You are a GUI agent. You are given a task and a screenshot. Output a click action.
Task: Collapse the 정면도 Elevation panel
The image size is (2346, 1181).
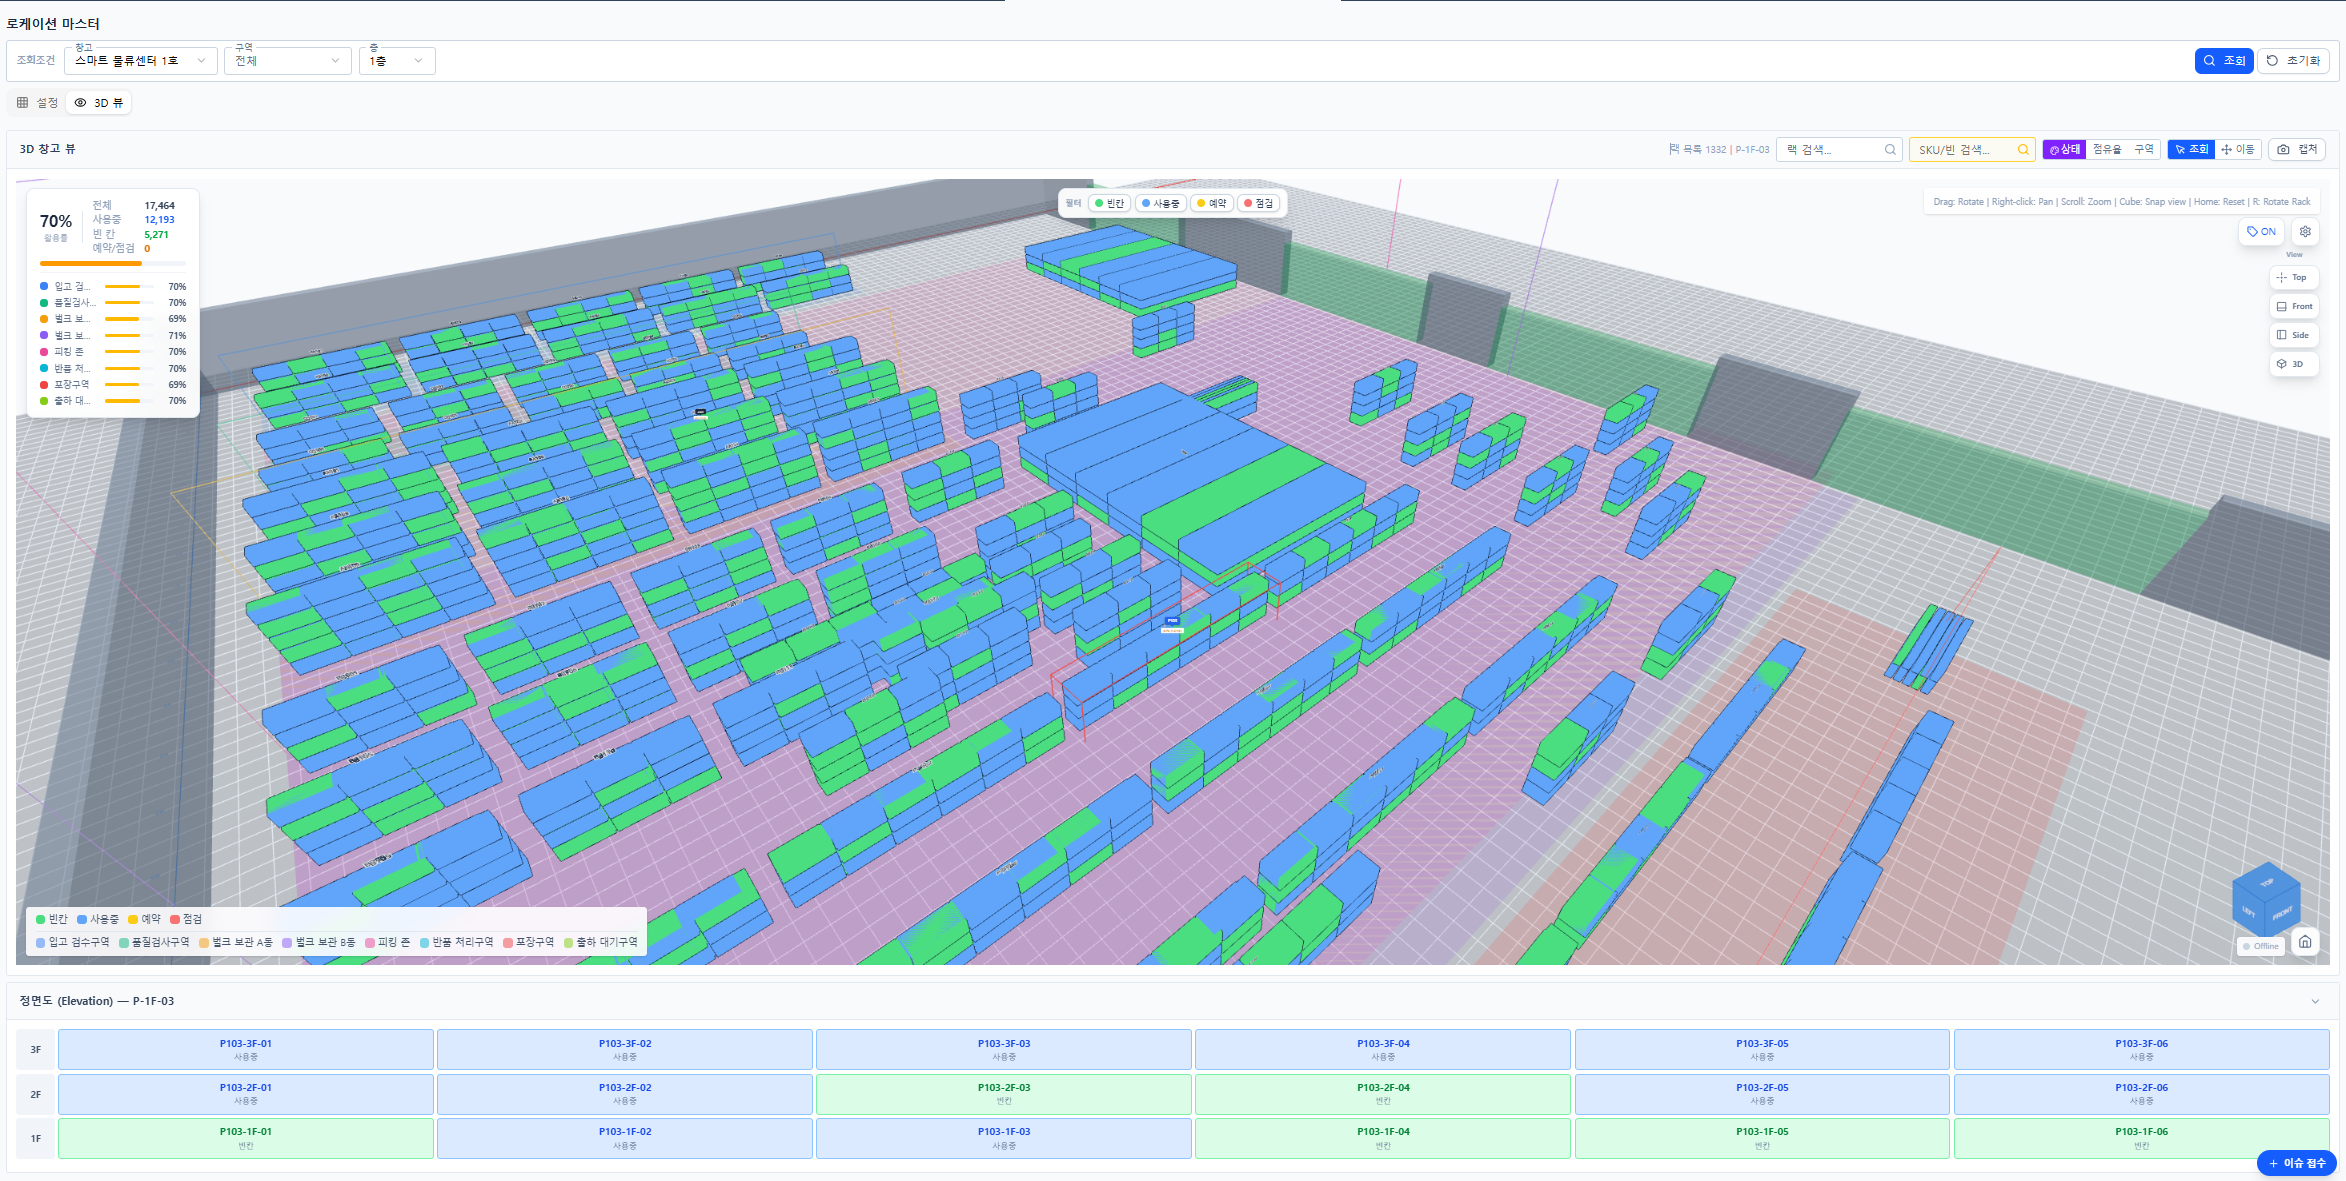point(2314,1001)
